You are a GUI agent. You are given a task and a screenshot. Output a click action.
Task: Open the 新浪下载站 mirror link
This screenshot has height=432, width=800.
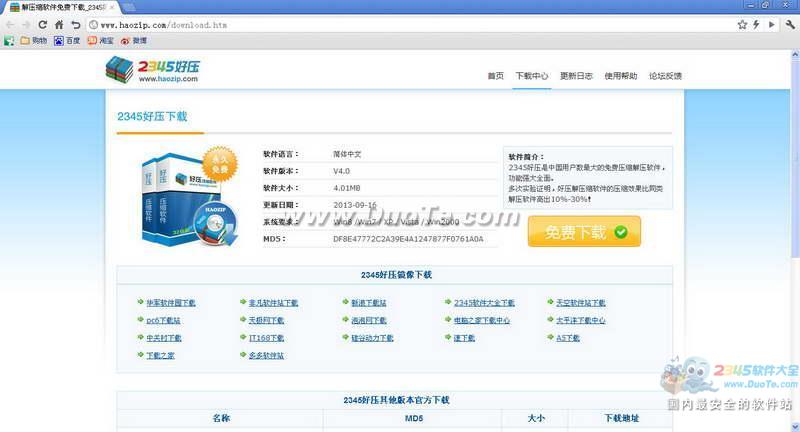pyautogui.click(x=369, y=303)
